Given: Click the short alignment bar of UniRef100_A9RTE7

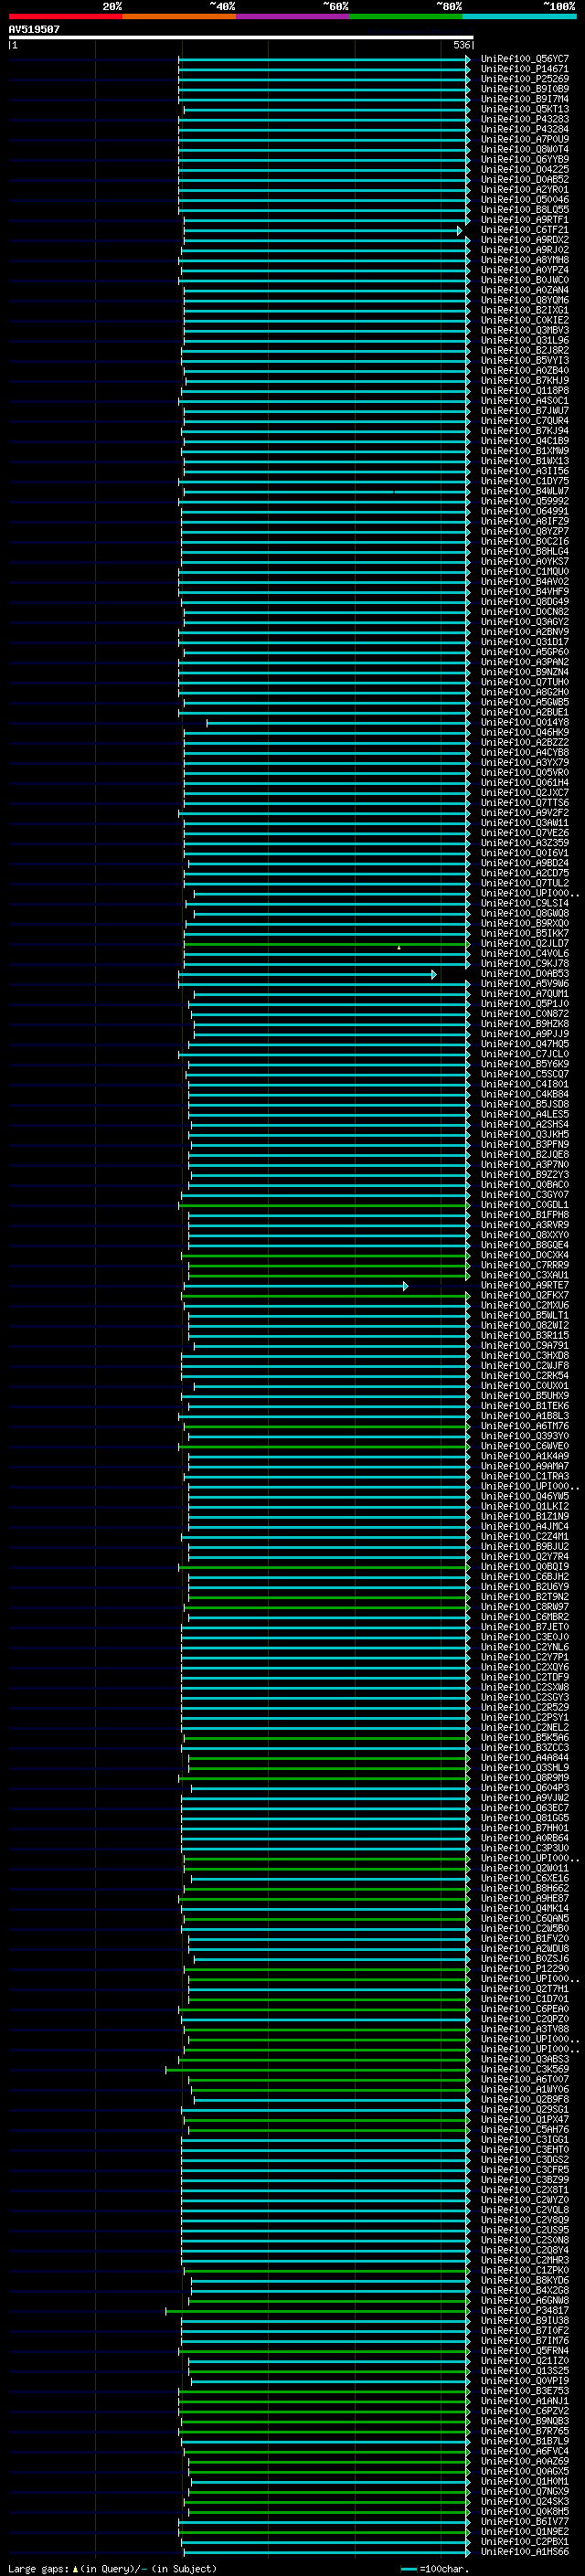Looking at the screenshot, I should [295, 1285].
